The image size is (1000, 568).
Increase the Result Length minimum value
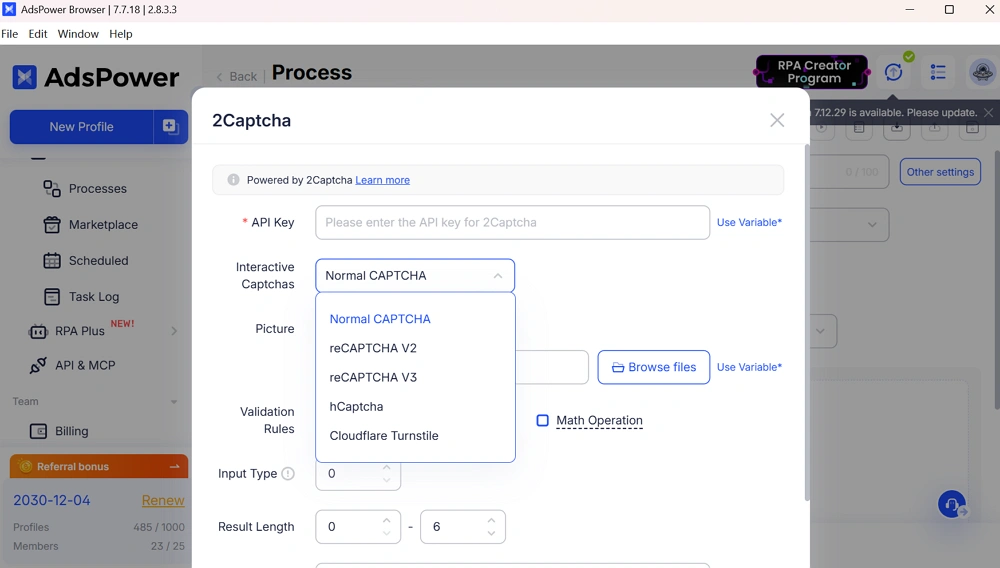(386, 520)
